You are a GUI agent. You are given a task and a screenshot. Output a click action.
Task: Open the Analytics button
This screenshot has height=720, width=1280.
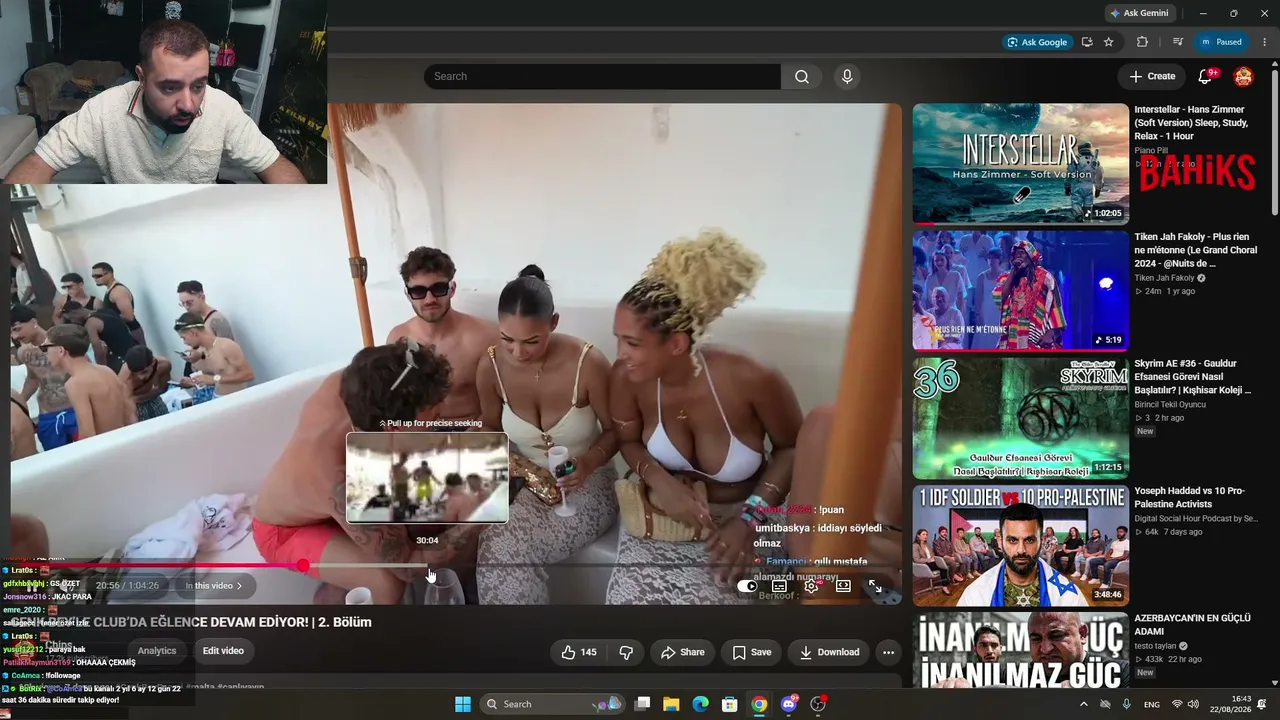pos(157,651)
